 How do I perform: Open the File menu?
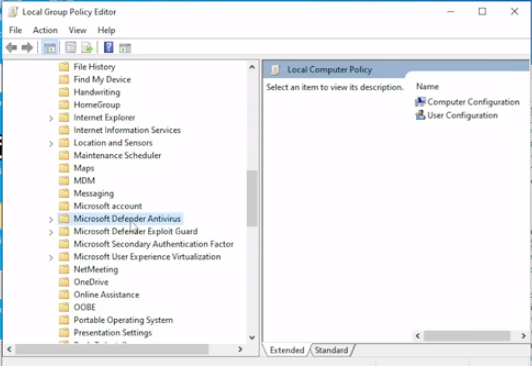(15, 30)
